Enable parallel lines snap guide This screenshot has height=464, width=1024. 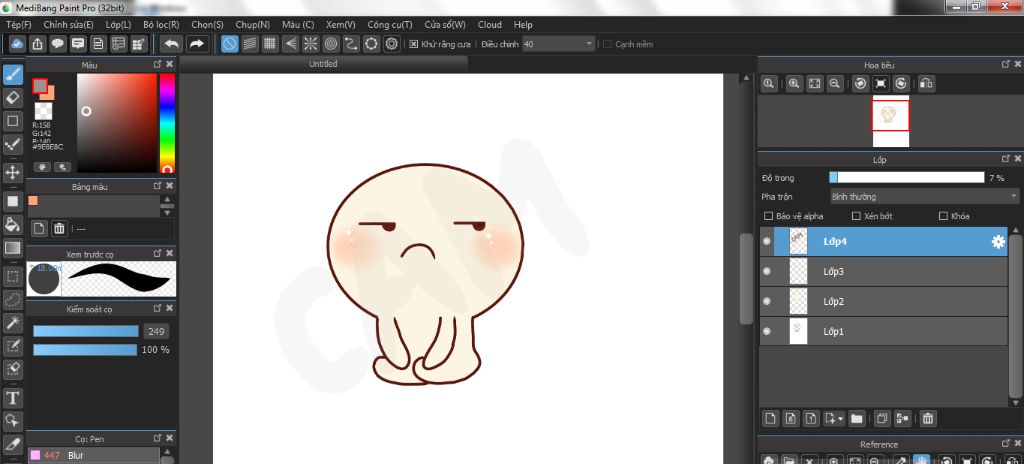(x=249, y=44)
